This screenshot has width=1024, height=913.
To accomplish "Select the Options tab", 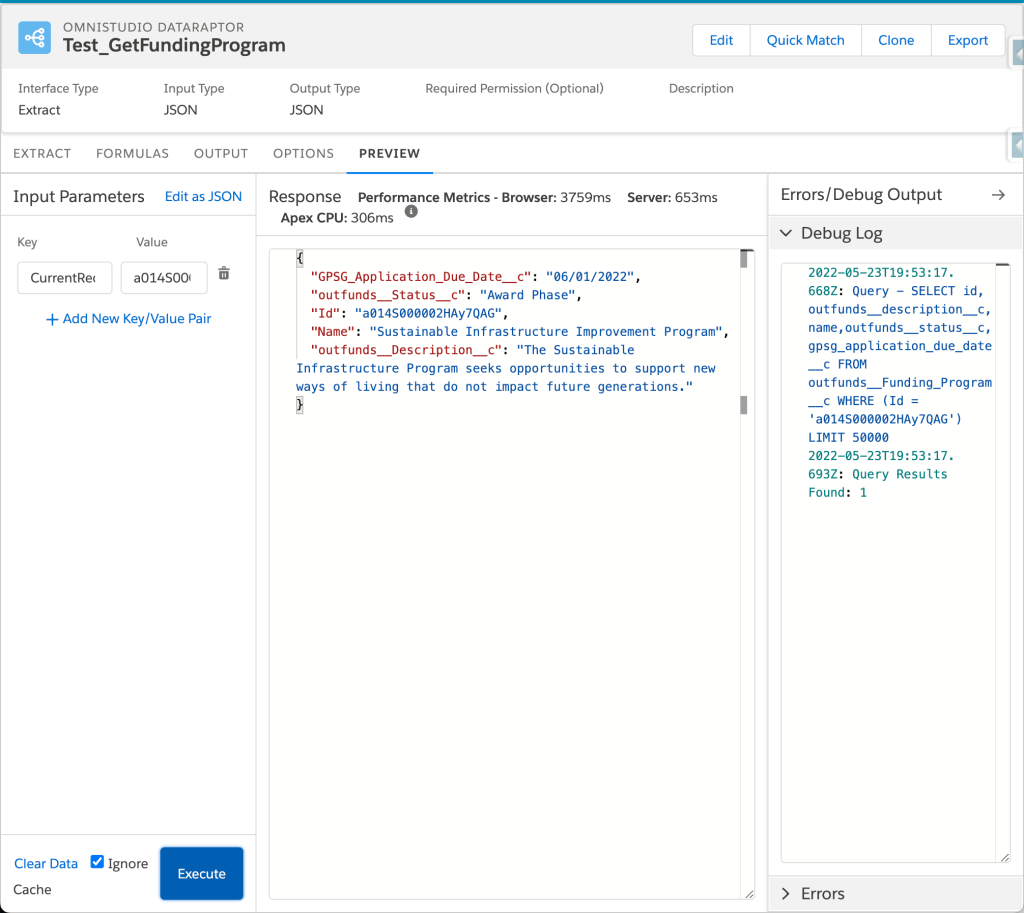I will (x=303, y=153).
